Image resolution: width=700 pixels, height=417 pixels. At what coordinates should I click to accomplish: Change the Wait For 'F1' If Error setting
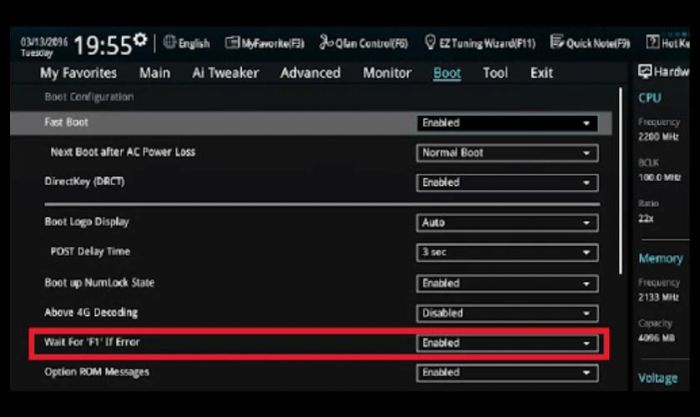coord(507,343)
